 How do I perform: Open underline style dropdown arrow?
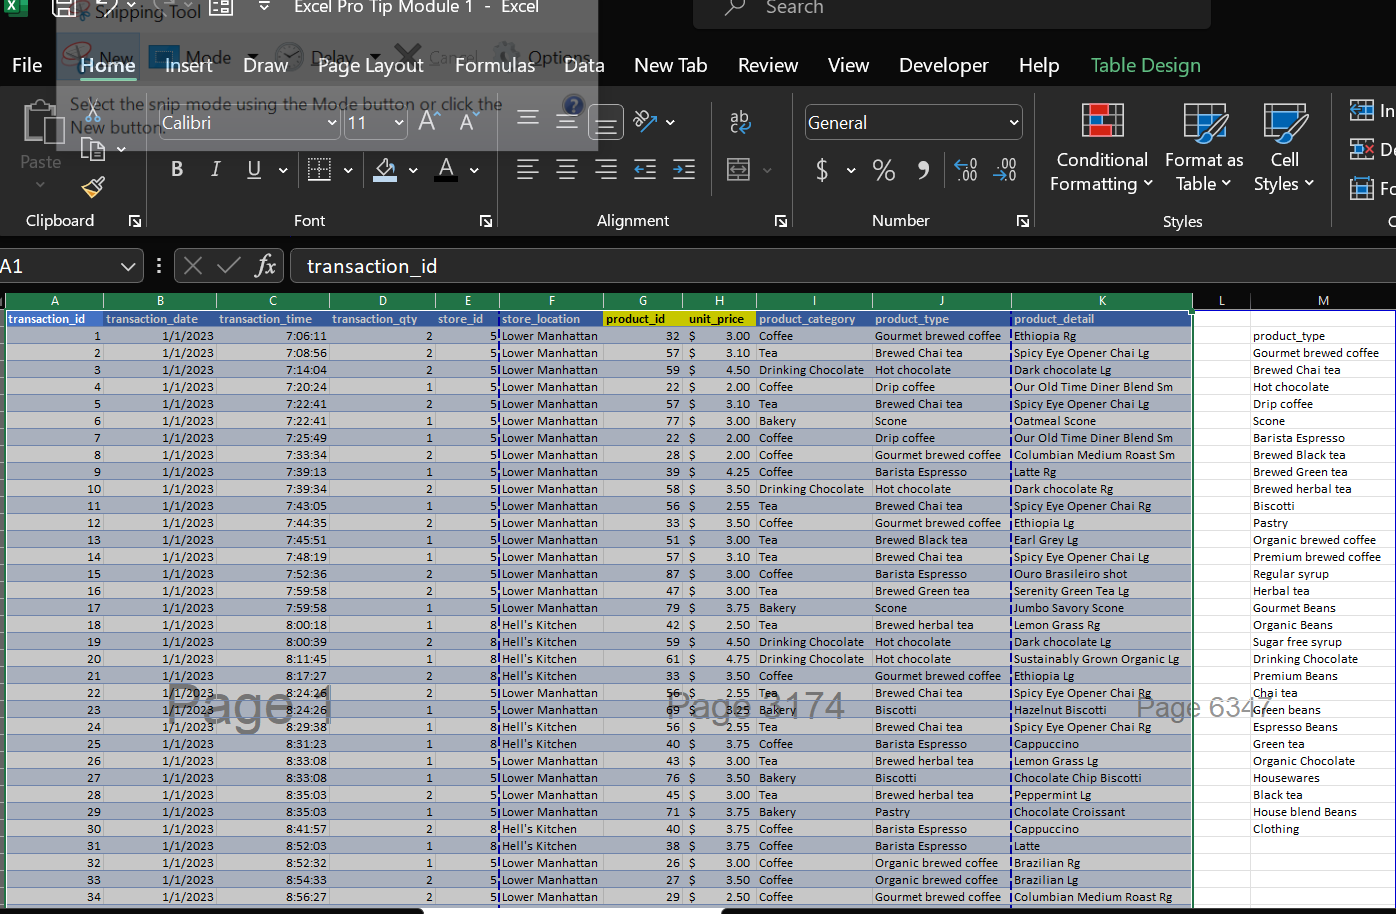283,170
